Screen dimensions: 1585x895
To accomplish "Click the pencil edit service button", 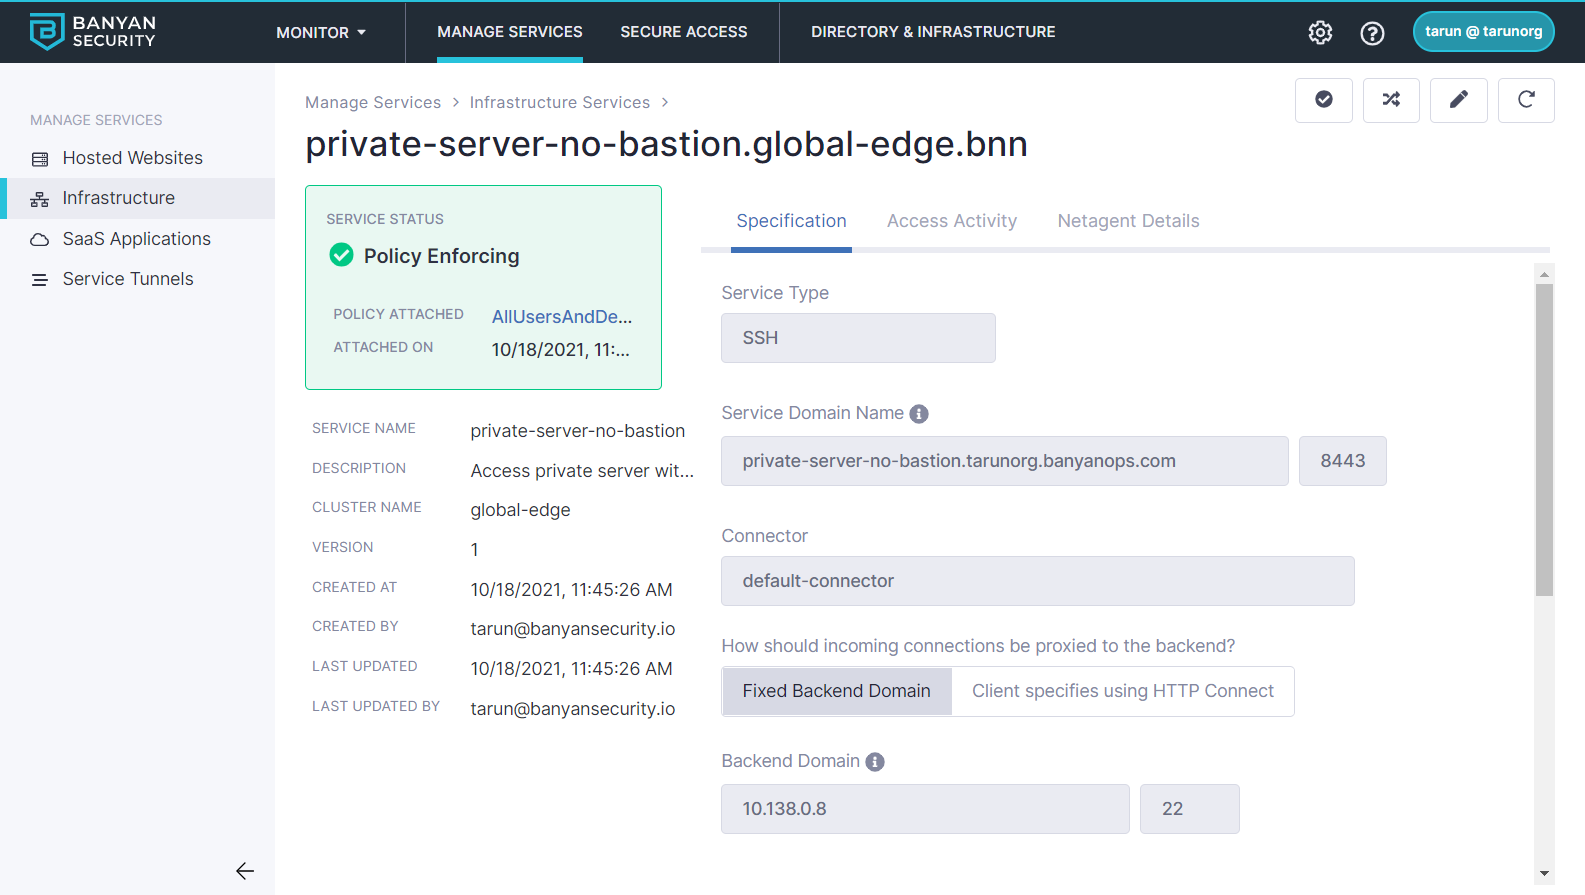I will pyautogui.click(x=1458, y=100).
